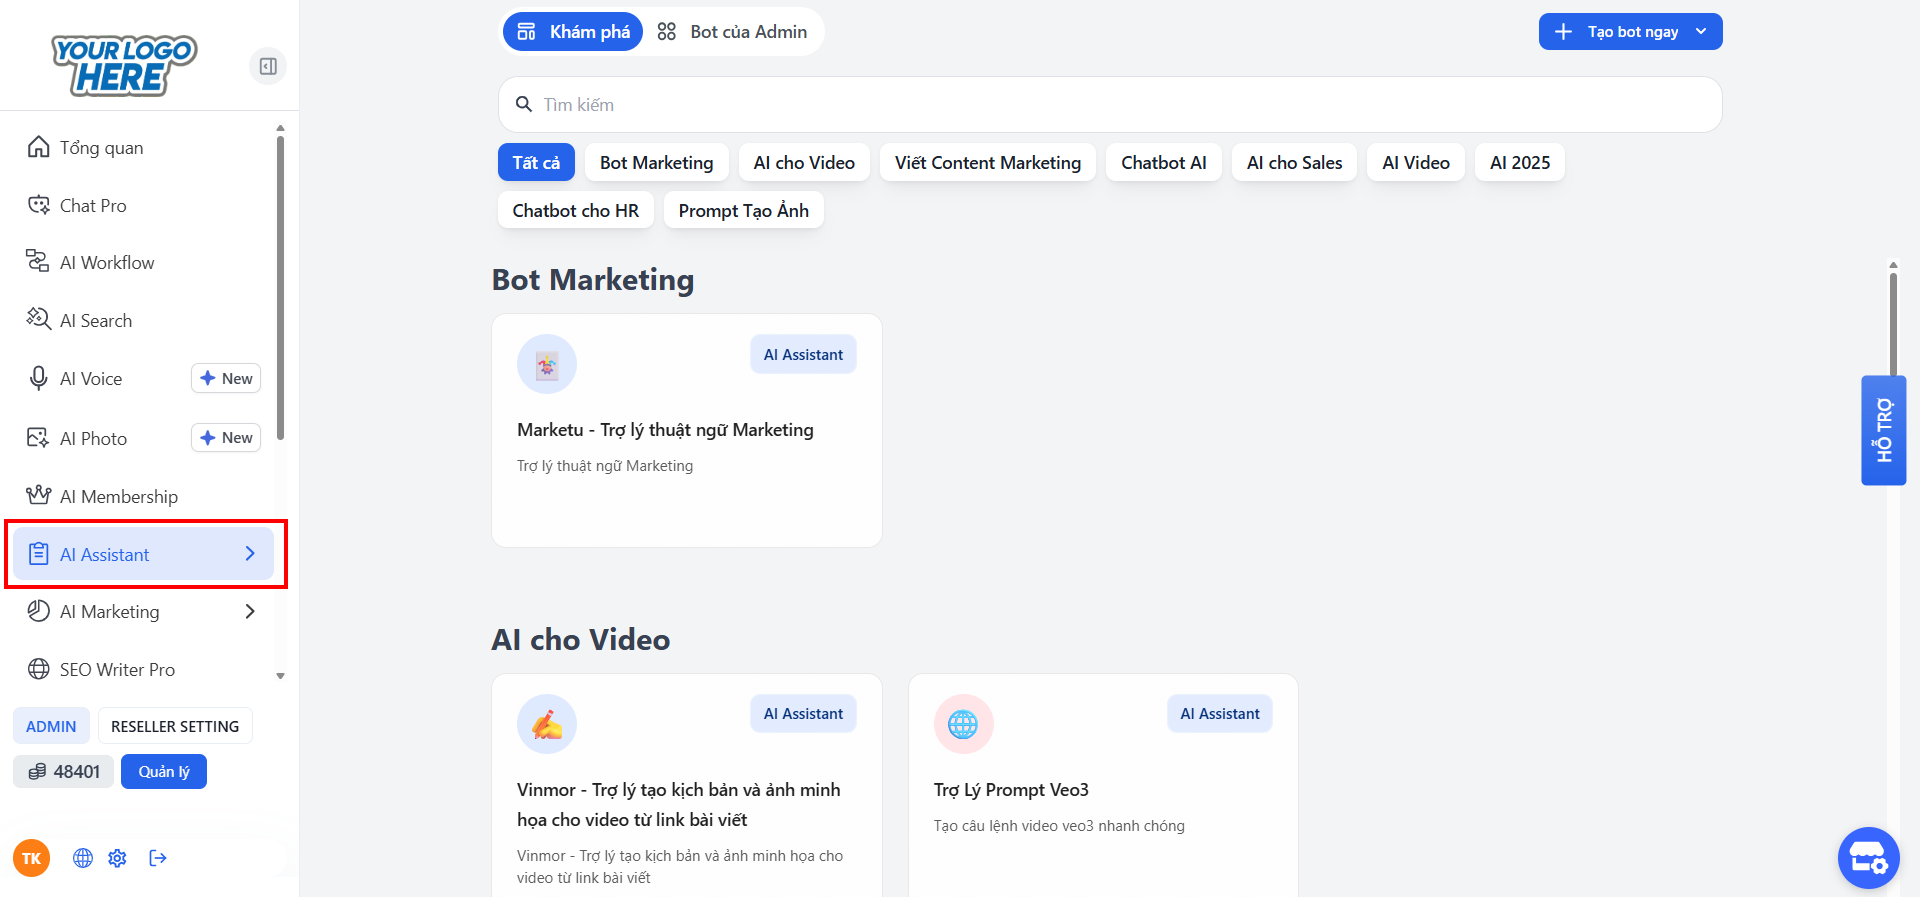The image size is (1920, 897).
Task: Click the TK user avatar
Action: point(31,858)
